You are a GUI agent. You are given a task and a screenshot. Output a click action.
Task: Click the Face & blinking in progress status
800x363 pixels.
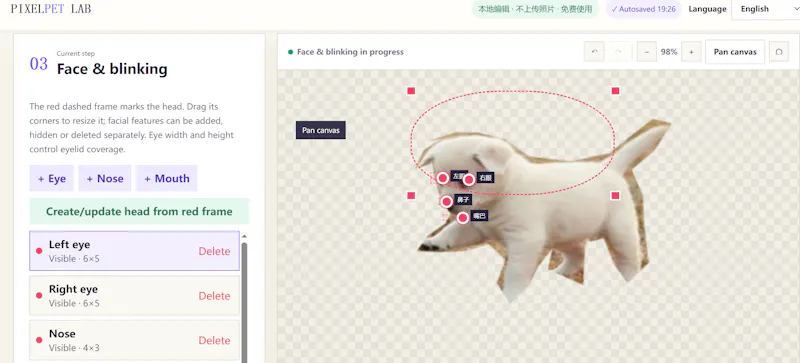coord(346,52)
